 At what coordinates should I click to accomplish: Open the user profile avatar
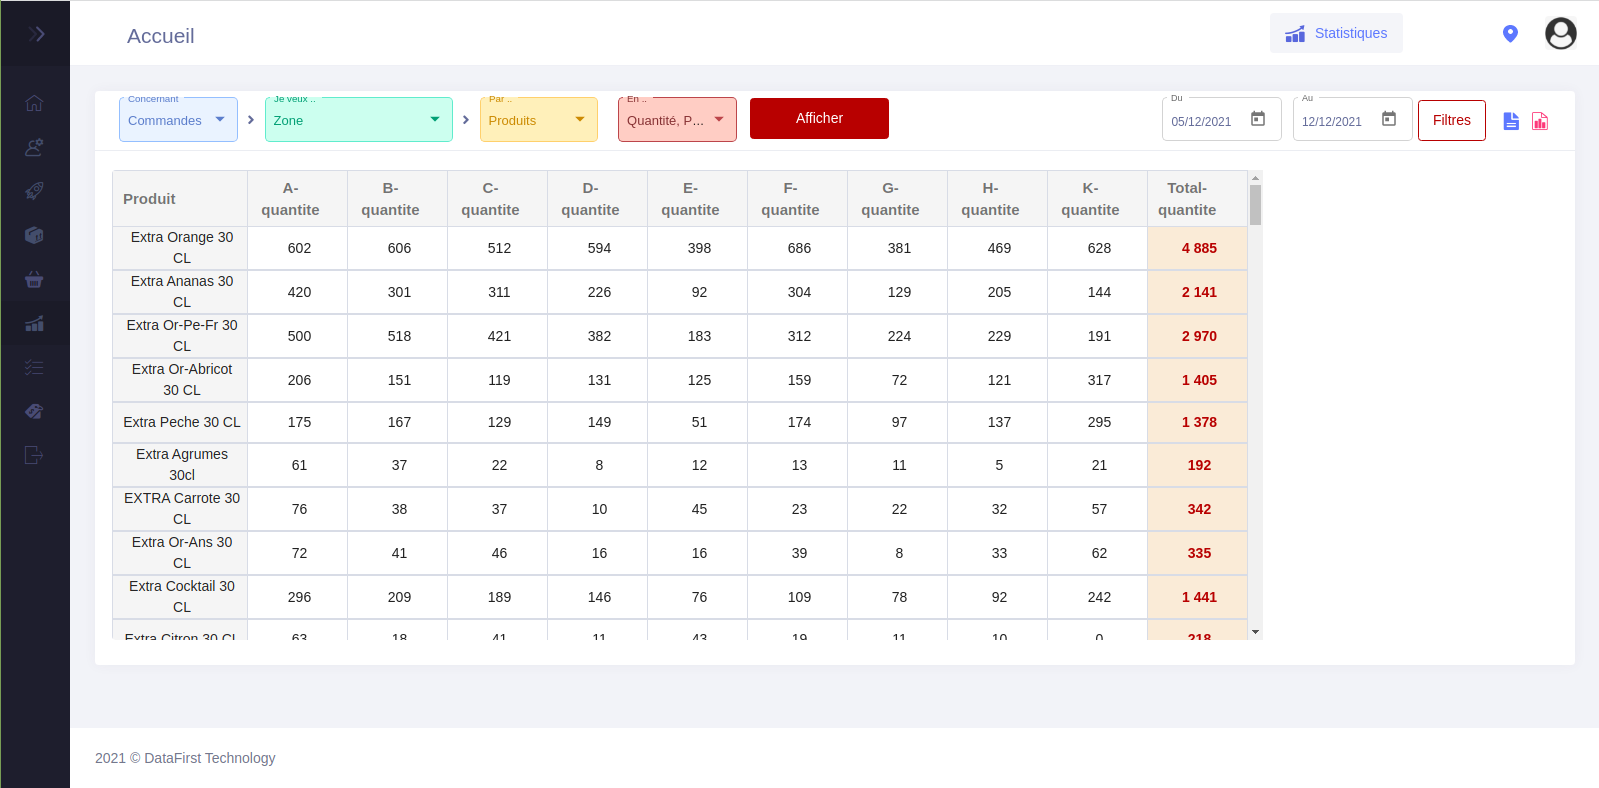(1560, 34)
